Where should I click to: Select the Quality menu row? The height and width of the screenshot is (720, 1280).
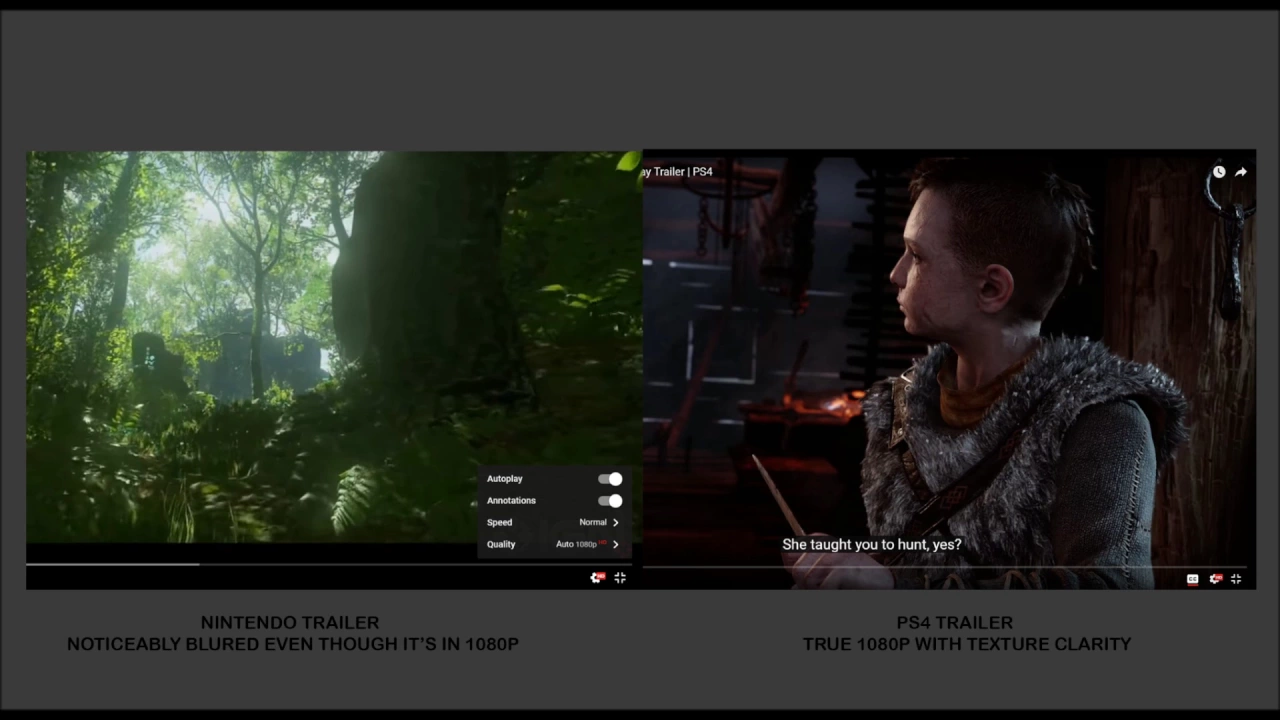pyautogui.click(x=554, y=545)
